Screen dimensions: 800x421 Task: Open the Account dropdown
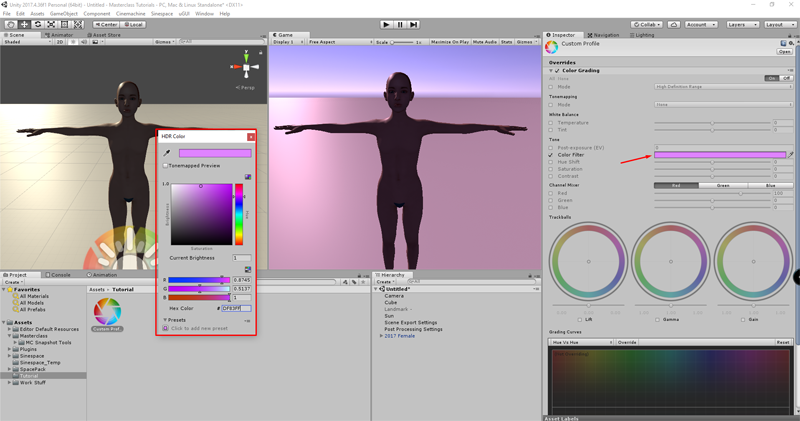tap(701, 24)
